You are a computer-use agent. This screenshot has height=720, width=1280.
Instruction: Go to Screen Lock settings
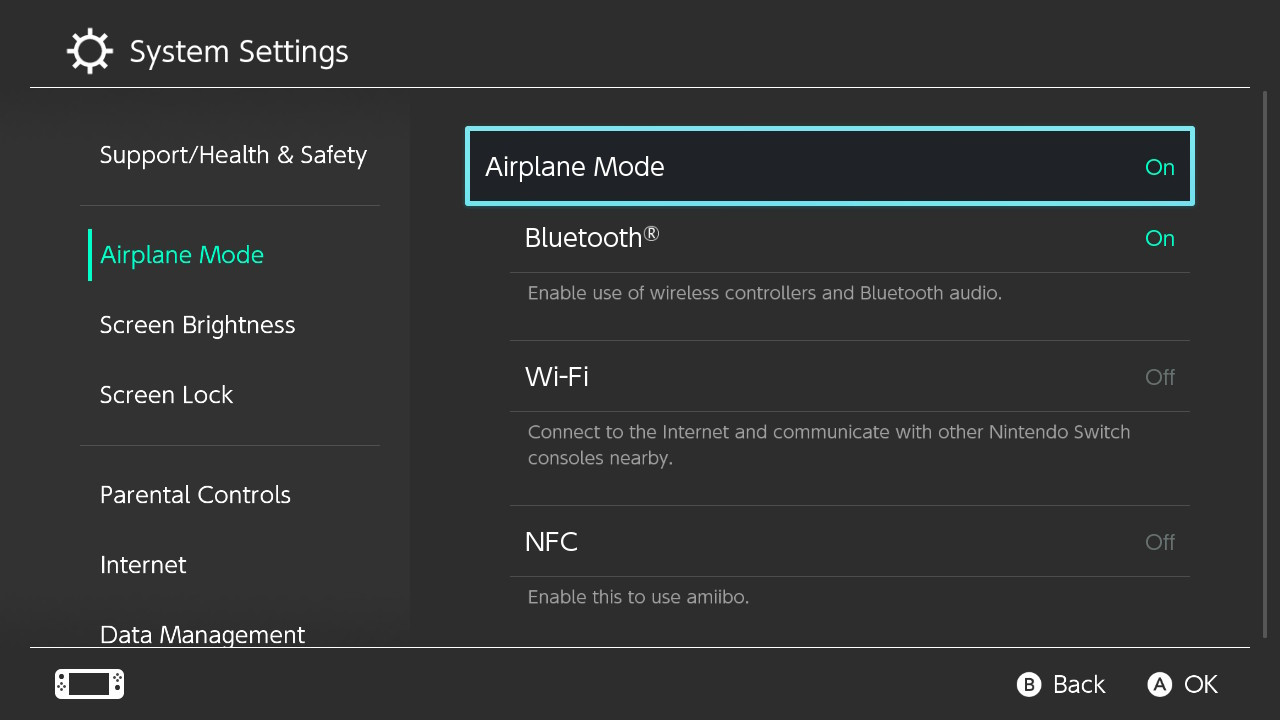[x=166, y=395]
